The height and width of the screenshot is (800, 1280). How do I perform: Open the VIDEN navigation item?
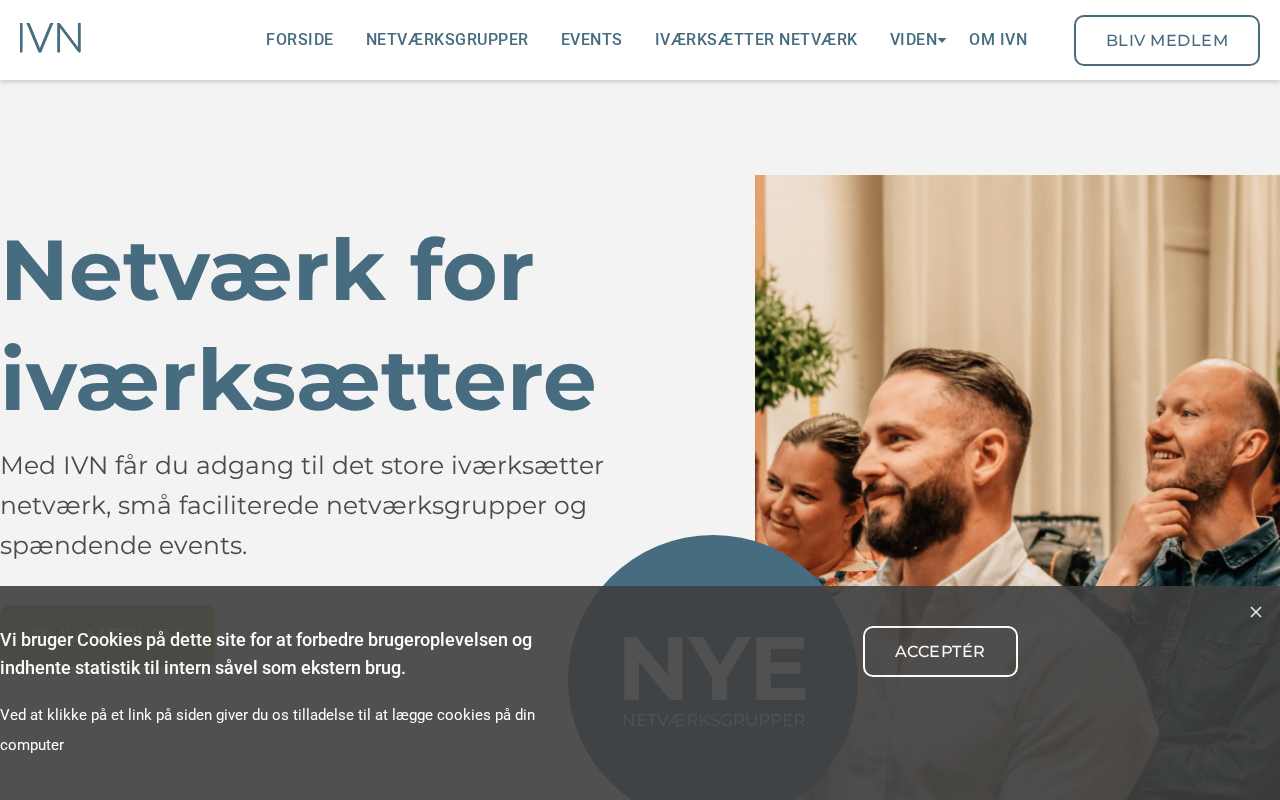914,40
